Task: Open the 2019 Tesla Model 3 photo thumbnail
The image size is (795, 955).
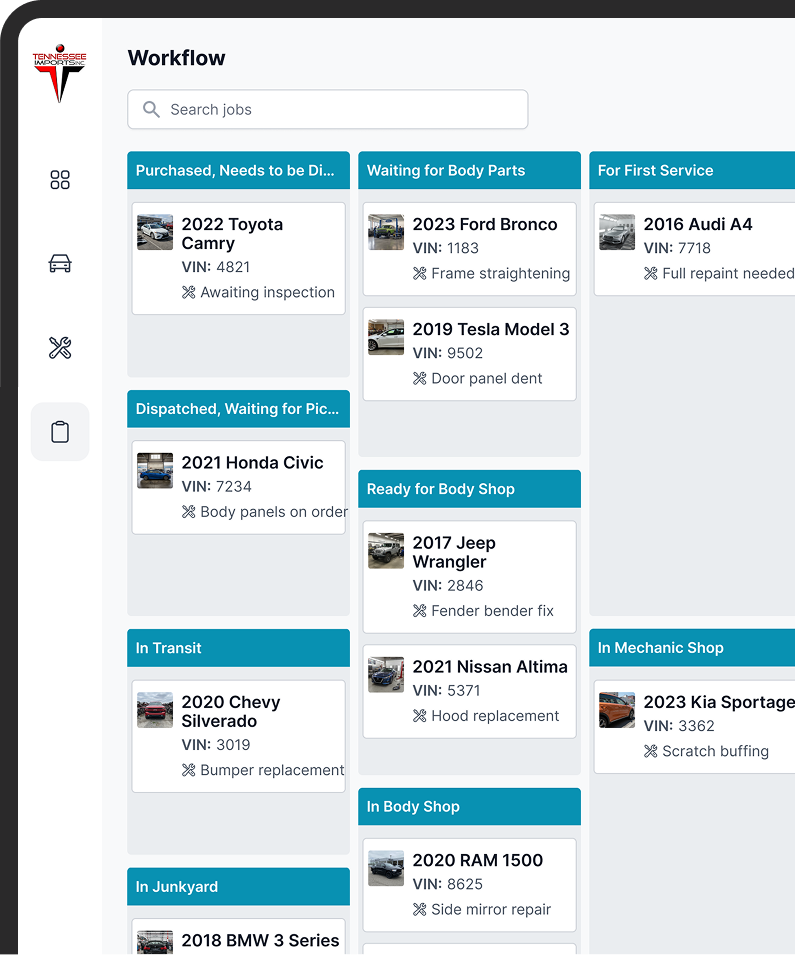Action: tap(386, 337)
